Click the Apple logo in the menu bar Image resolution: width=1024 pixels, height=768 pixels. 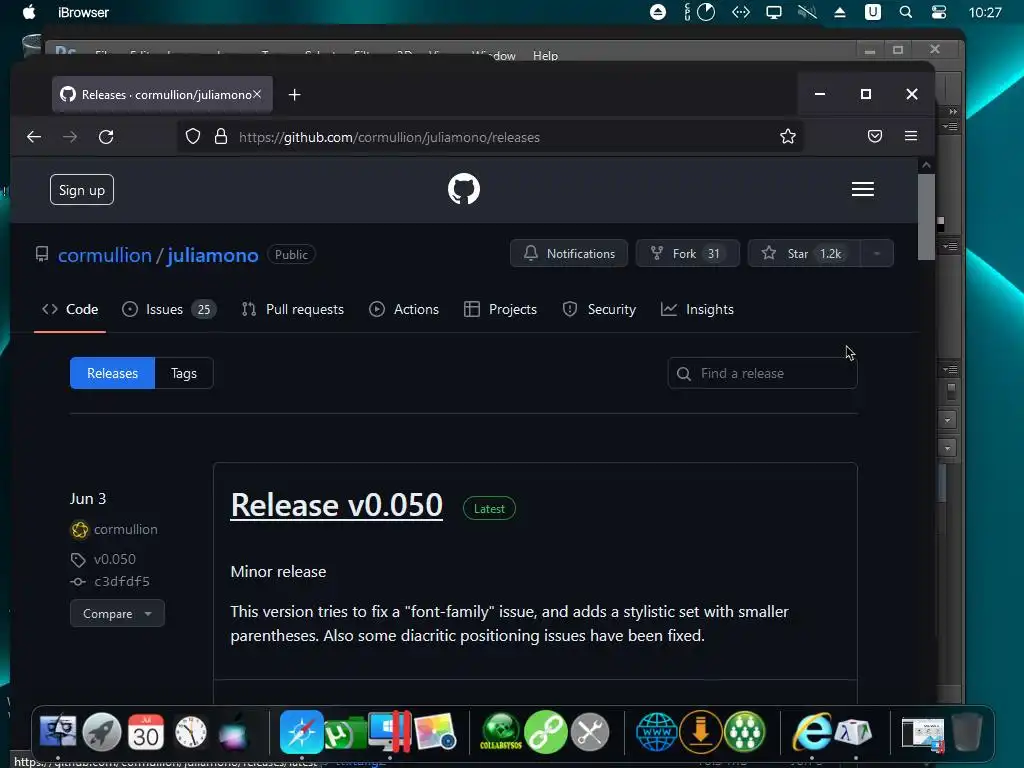click(29, 12)
